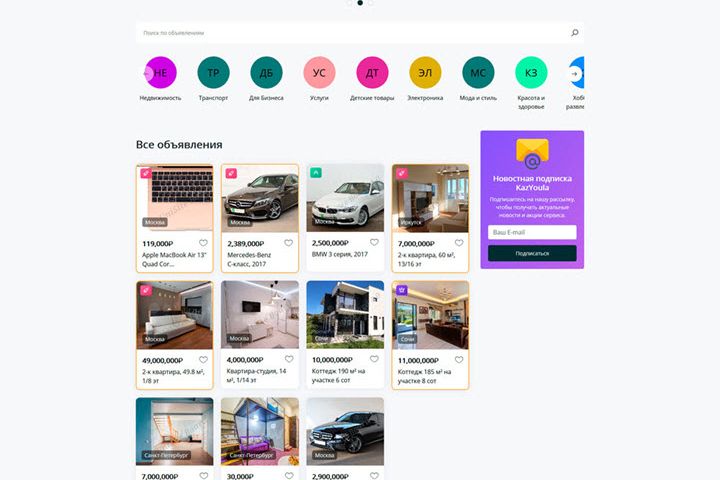Show next categories with right arrow
720x480 pixels.
tap(574, 73)
